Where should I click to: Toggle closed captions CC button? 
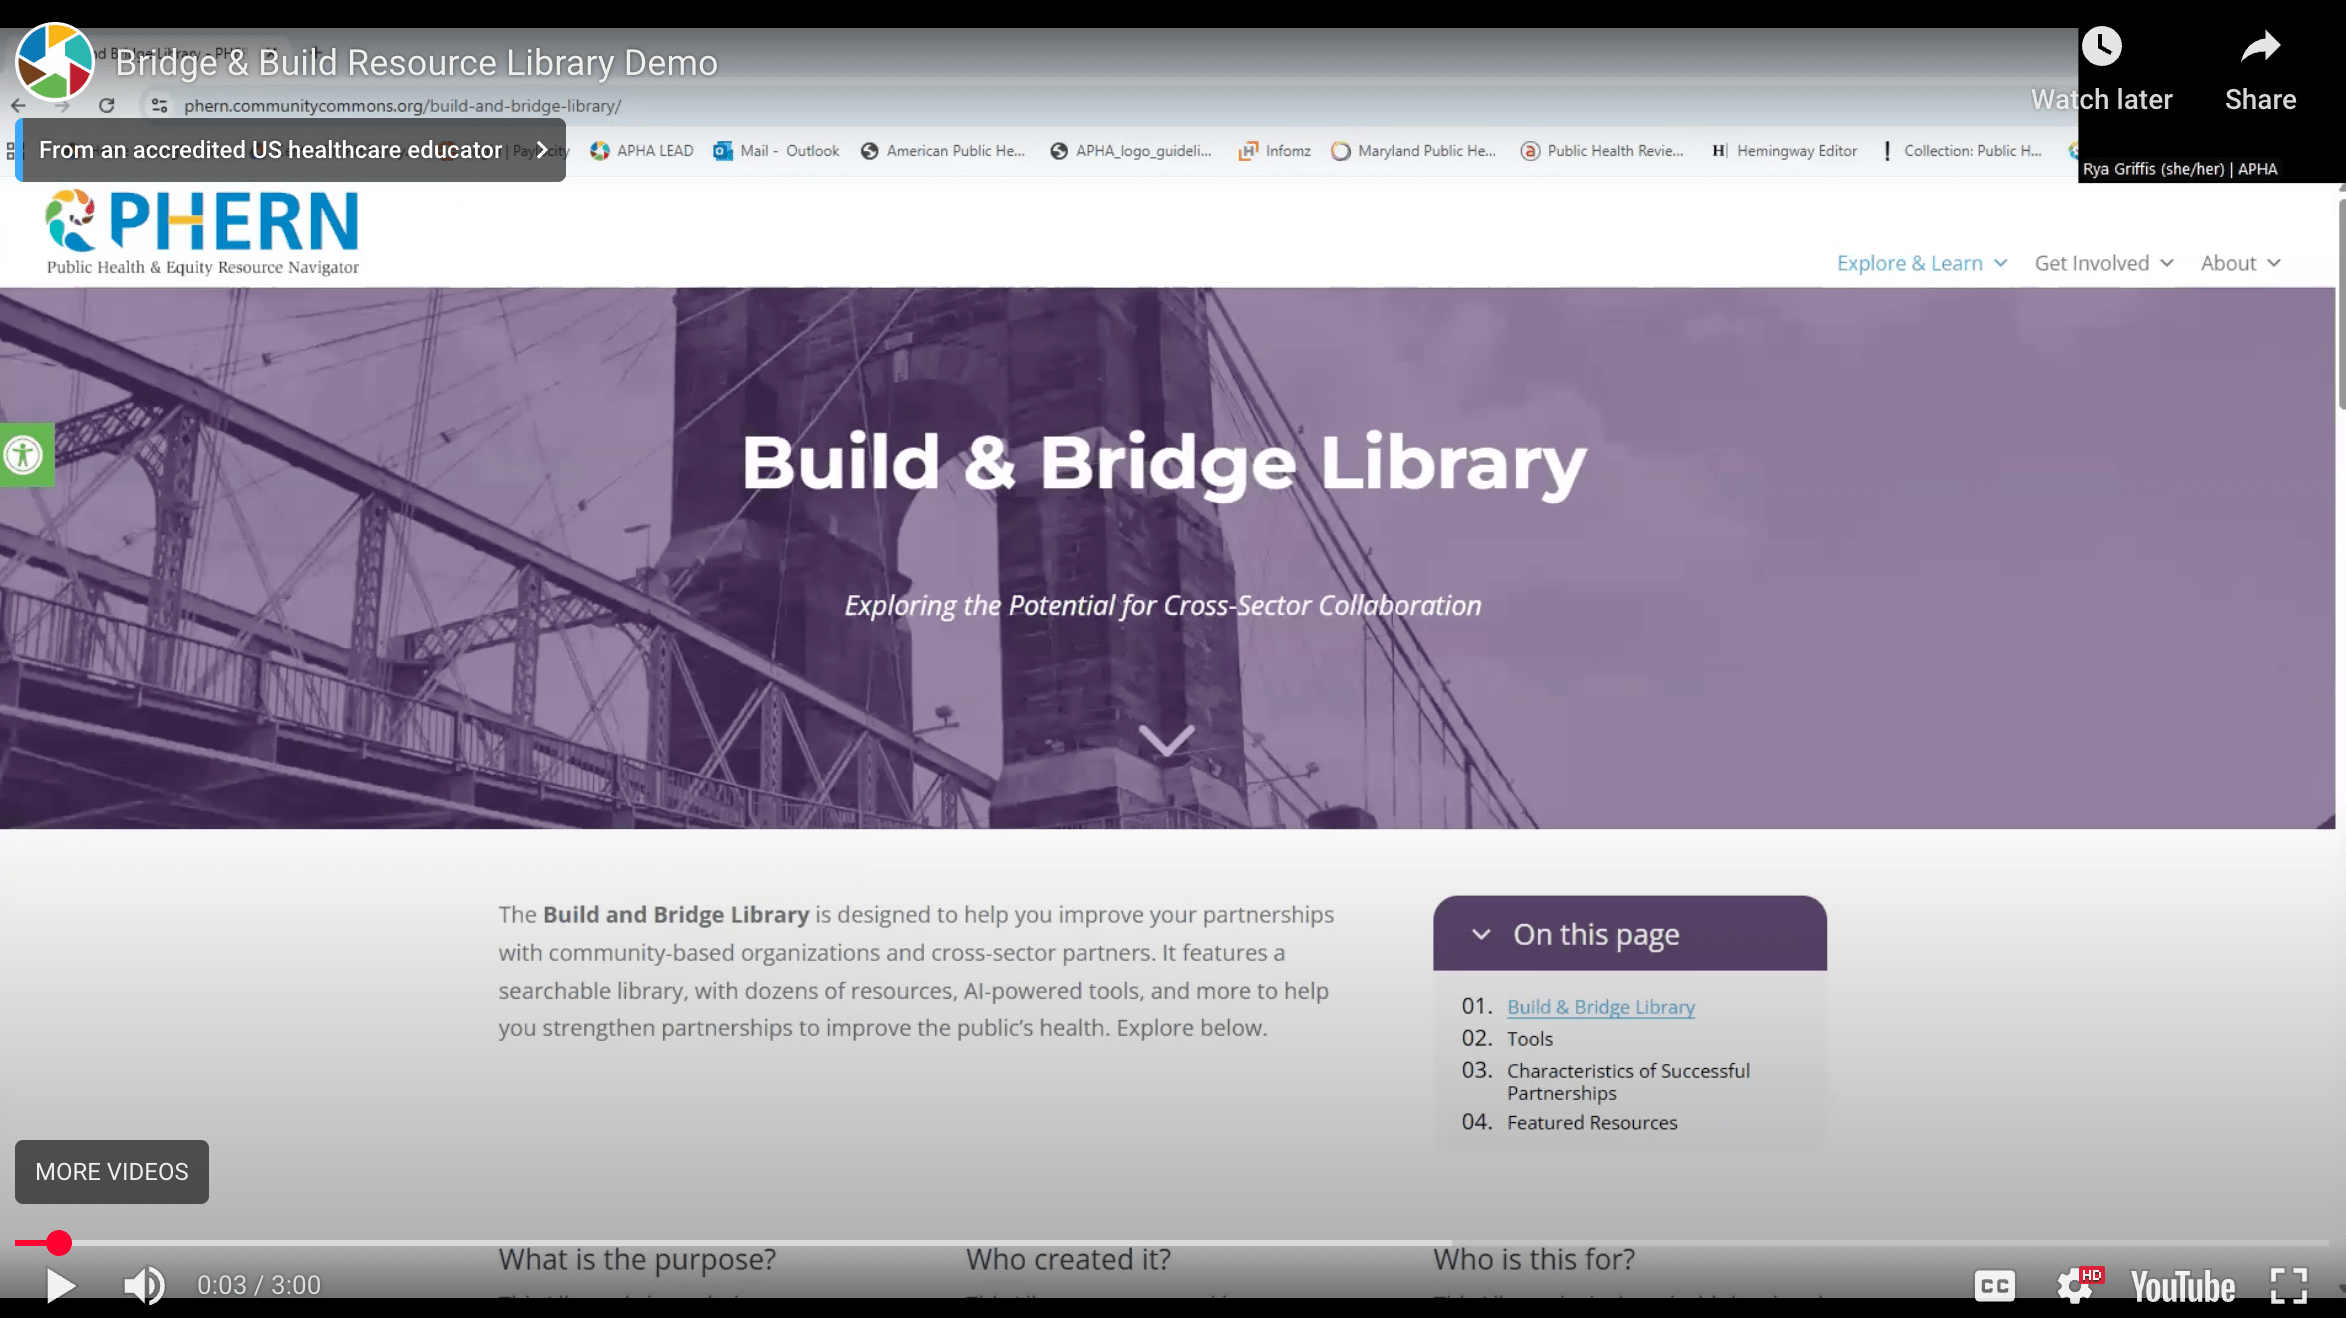coord(1994,1286)
